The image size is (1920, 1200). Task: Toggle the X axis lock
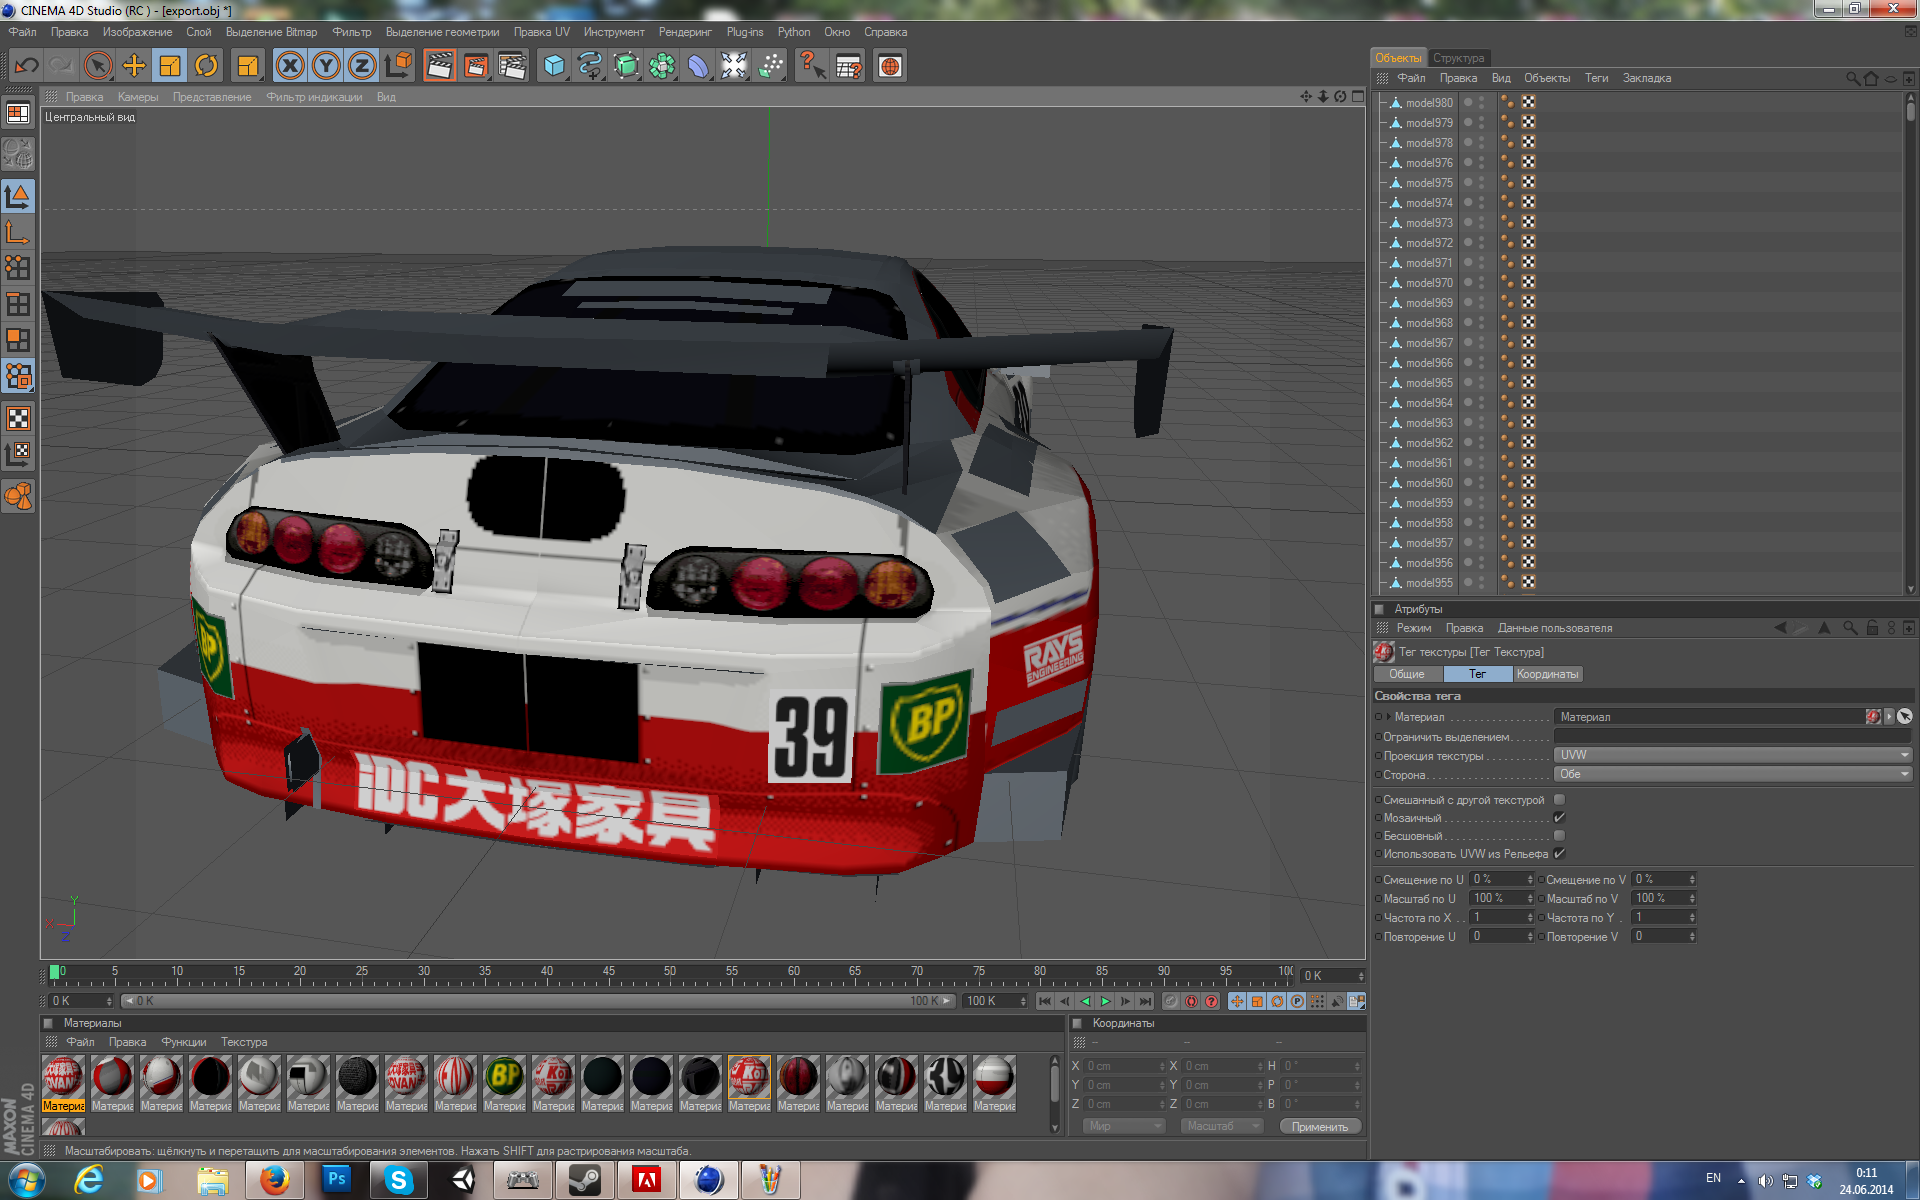coord(290,66)
